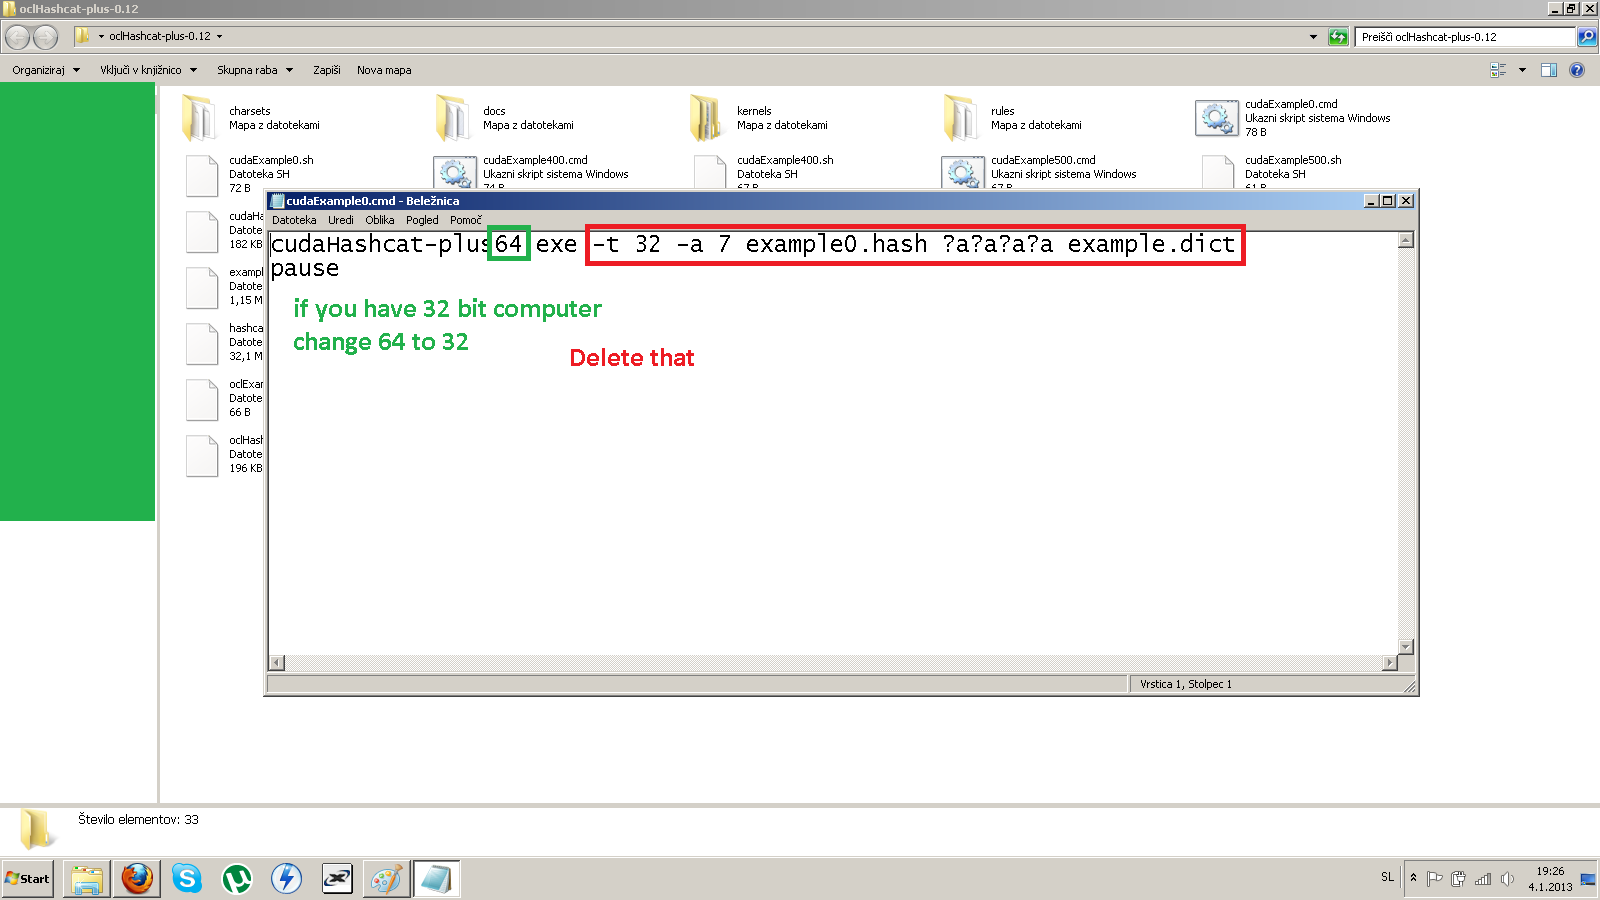Select cudaExample400.cmd script icon
The height and width of the screenshot is (900, 1600).
[x=455, y=172]
